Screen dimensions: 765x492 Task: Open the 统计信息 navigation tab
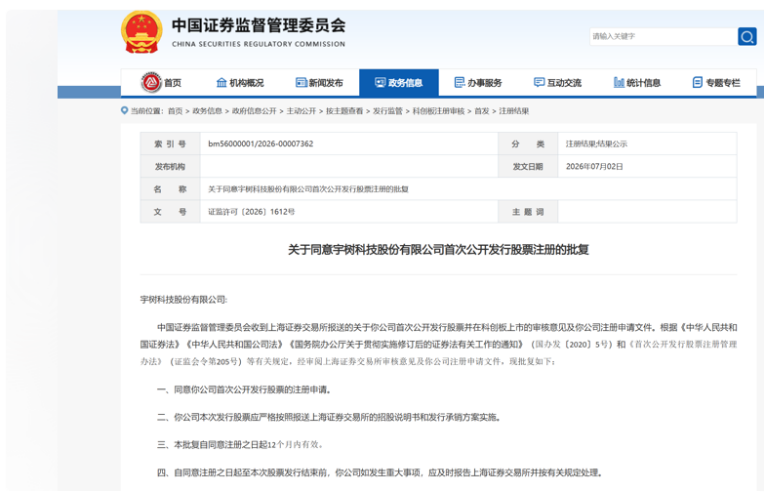point(637,82)
